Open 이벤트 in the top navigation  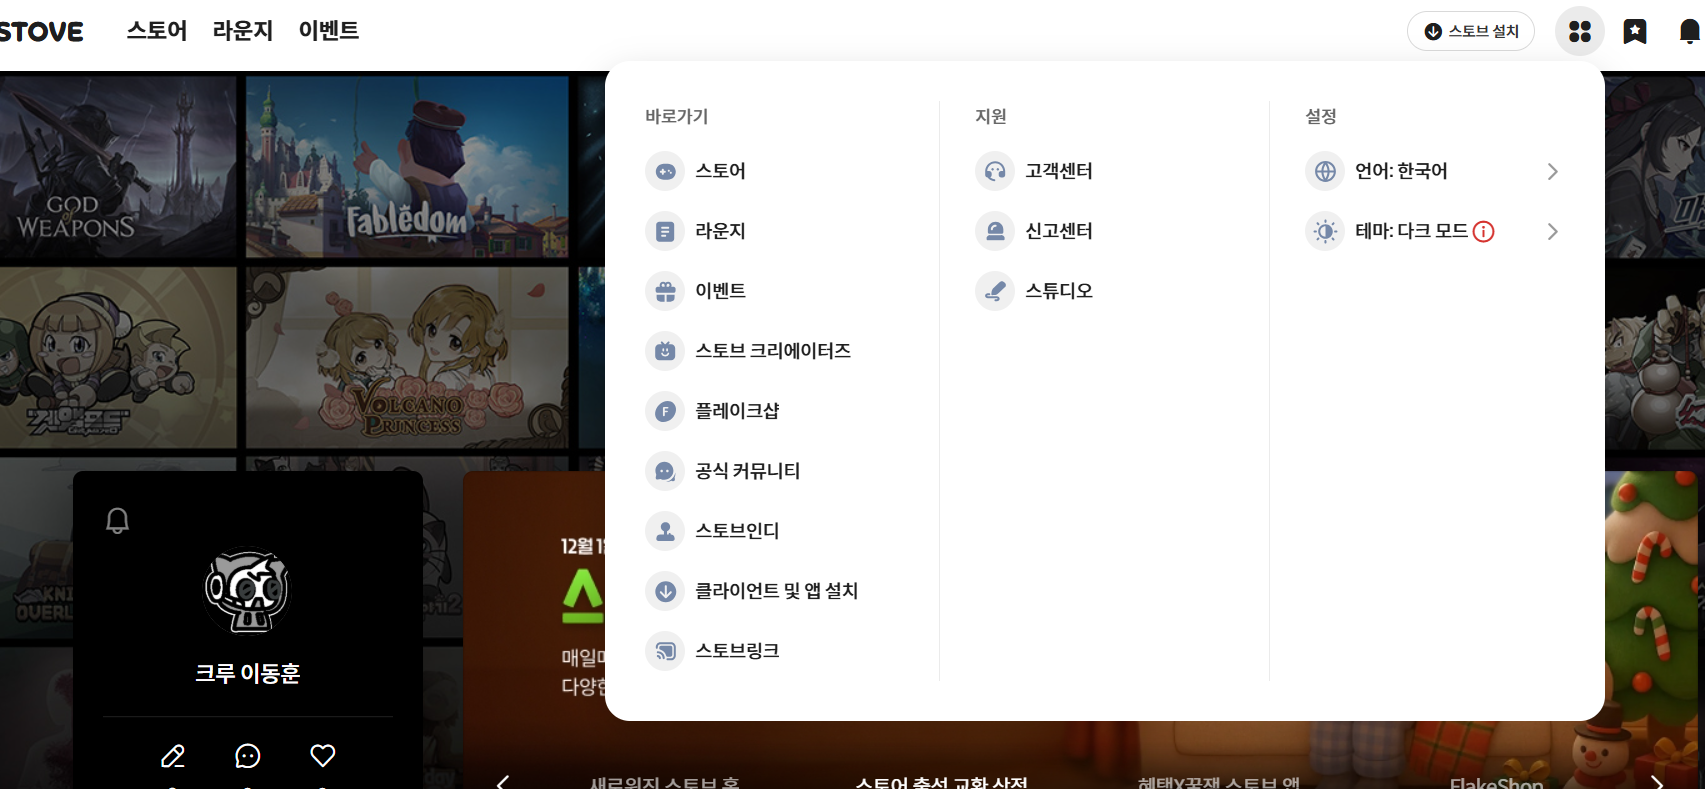click(x=329, y=31)
